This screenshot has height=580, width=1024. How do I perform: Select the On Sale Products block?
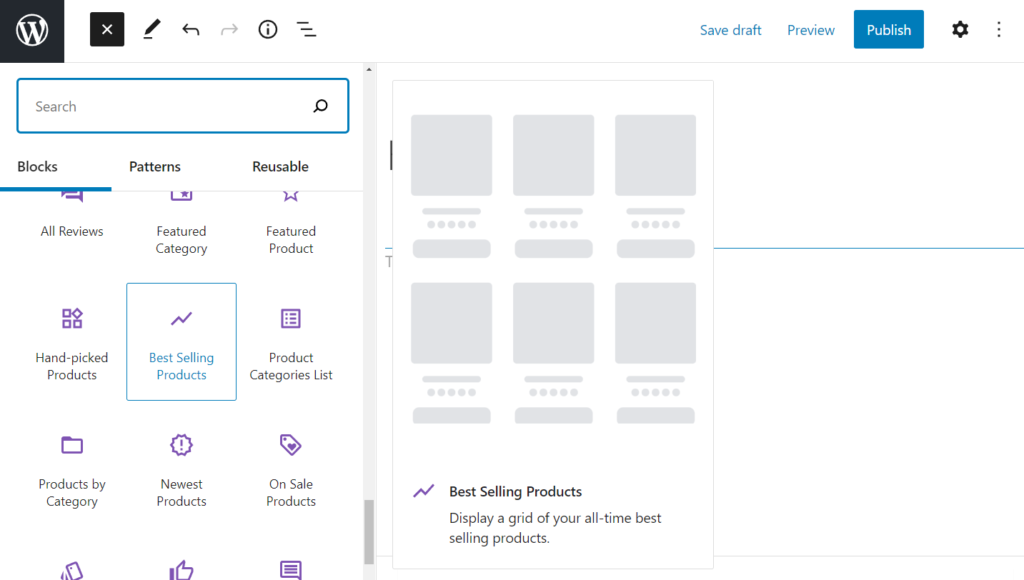pos(290,467)
